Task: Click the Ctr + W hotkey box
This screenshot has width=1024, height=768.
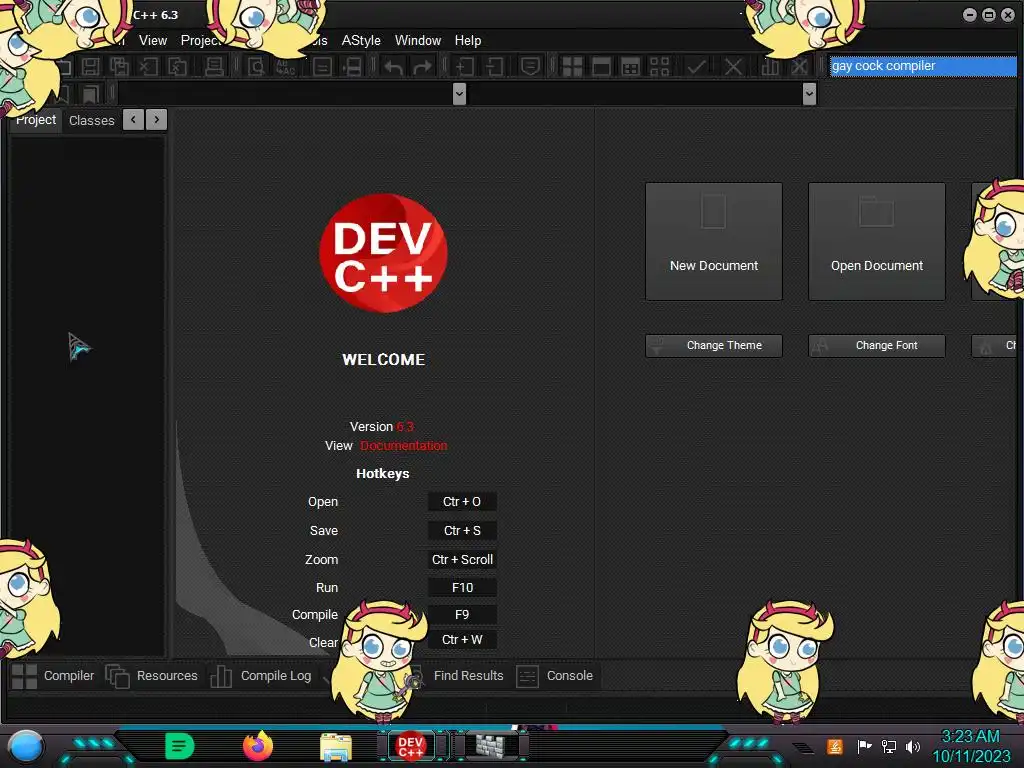Action: click(x=462, y=639)
